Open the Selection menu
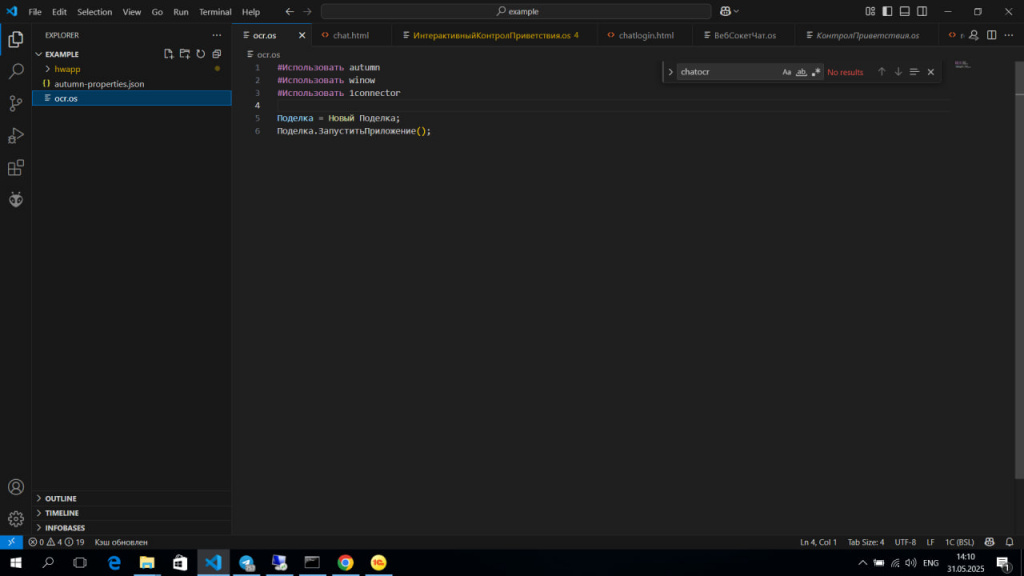Screen dimensions: 1024x576 click(x=95, y=12)
